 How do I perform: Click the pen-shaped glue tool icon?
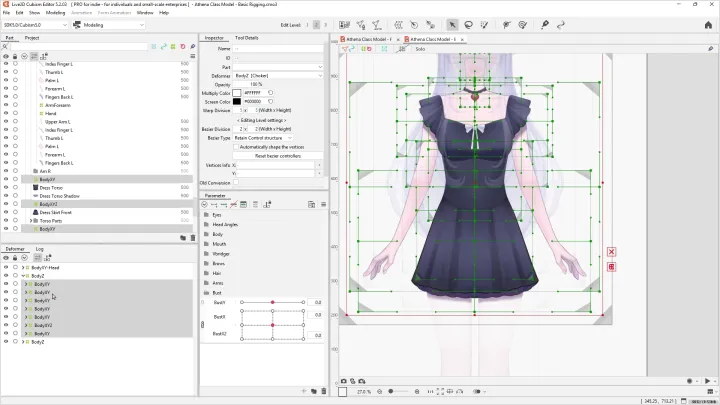(545, 25)
